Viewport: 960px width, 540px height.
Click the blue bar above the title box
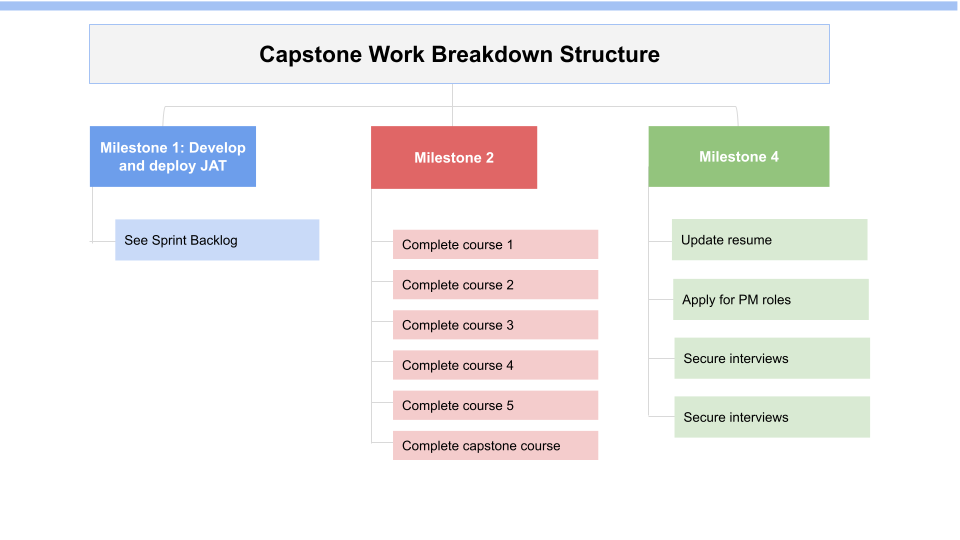pos(480,5)
